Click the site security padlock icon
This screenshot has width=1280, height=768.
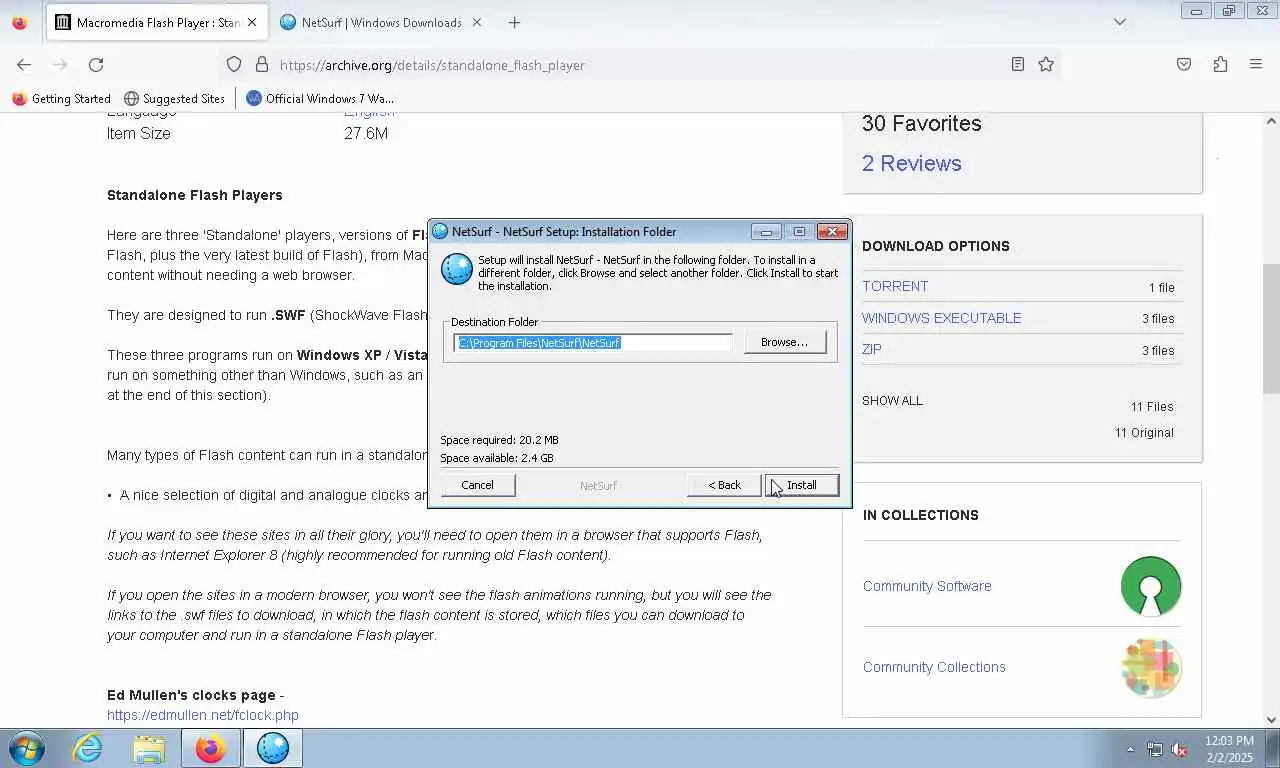[x=262, y=64]
